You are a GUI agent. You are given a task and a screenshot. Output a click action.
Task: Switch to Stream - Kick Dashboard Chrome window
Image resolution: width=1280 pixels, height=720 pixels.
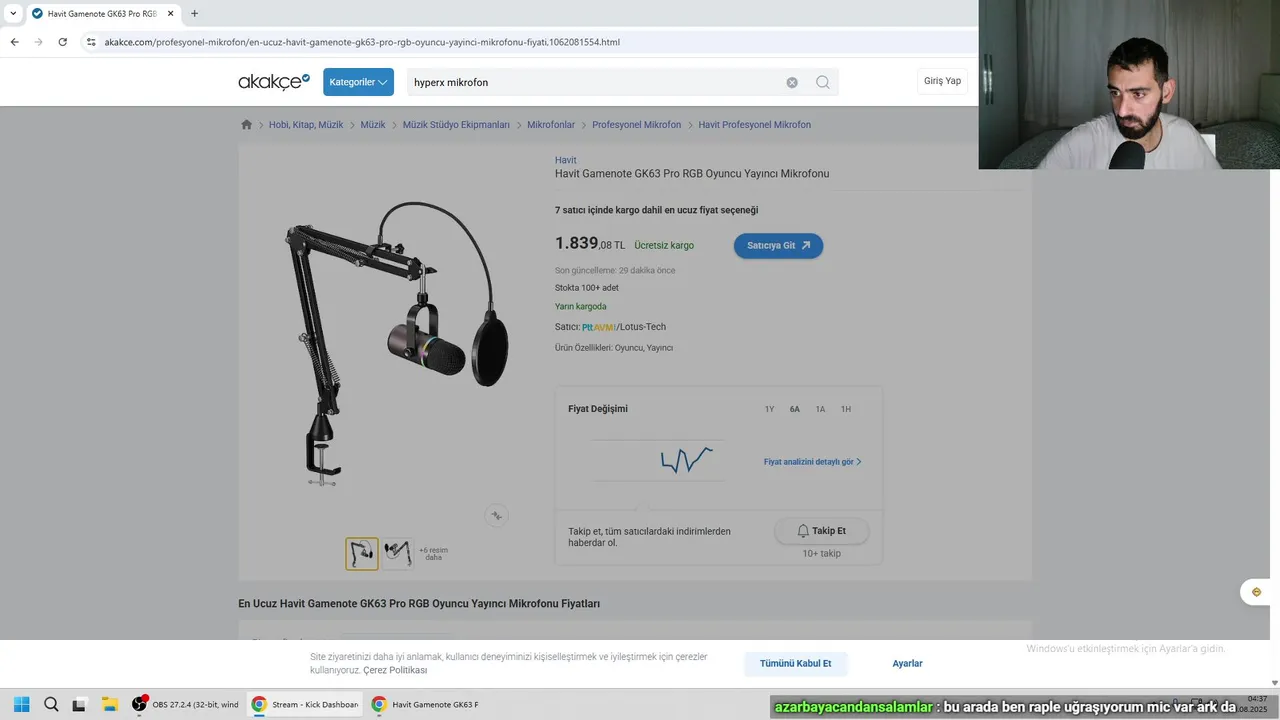(304, 704)
